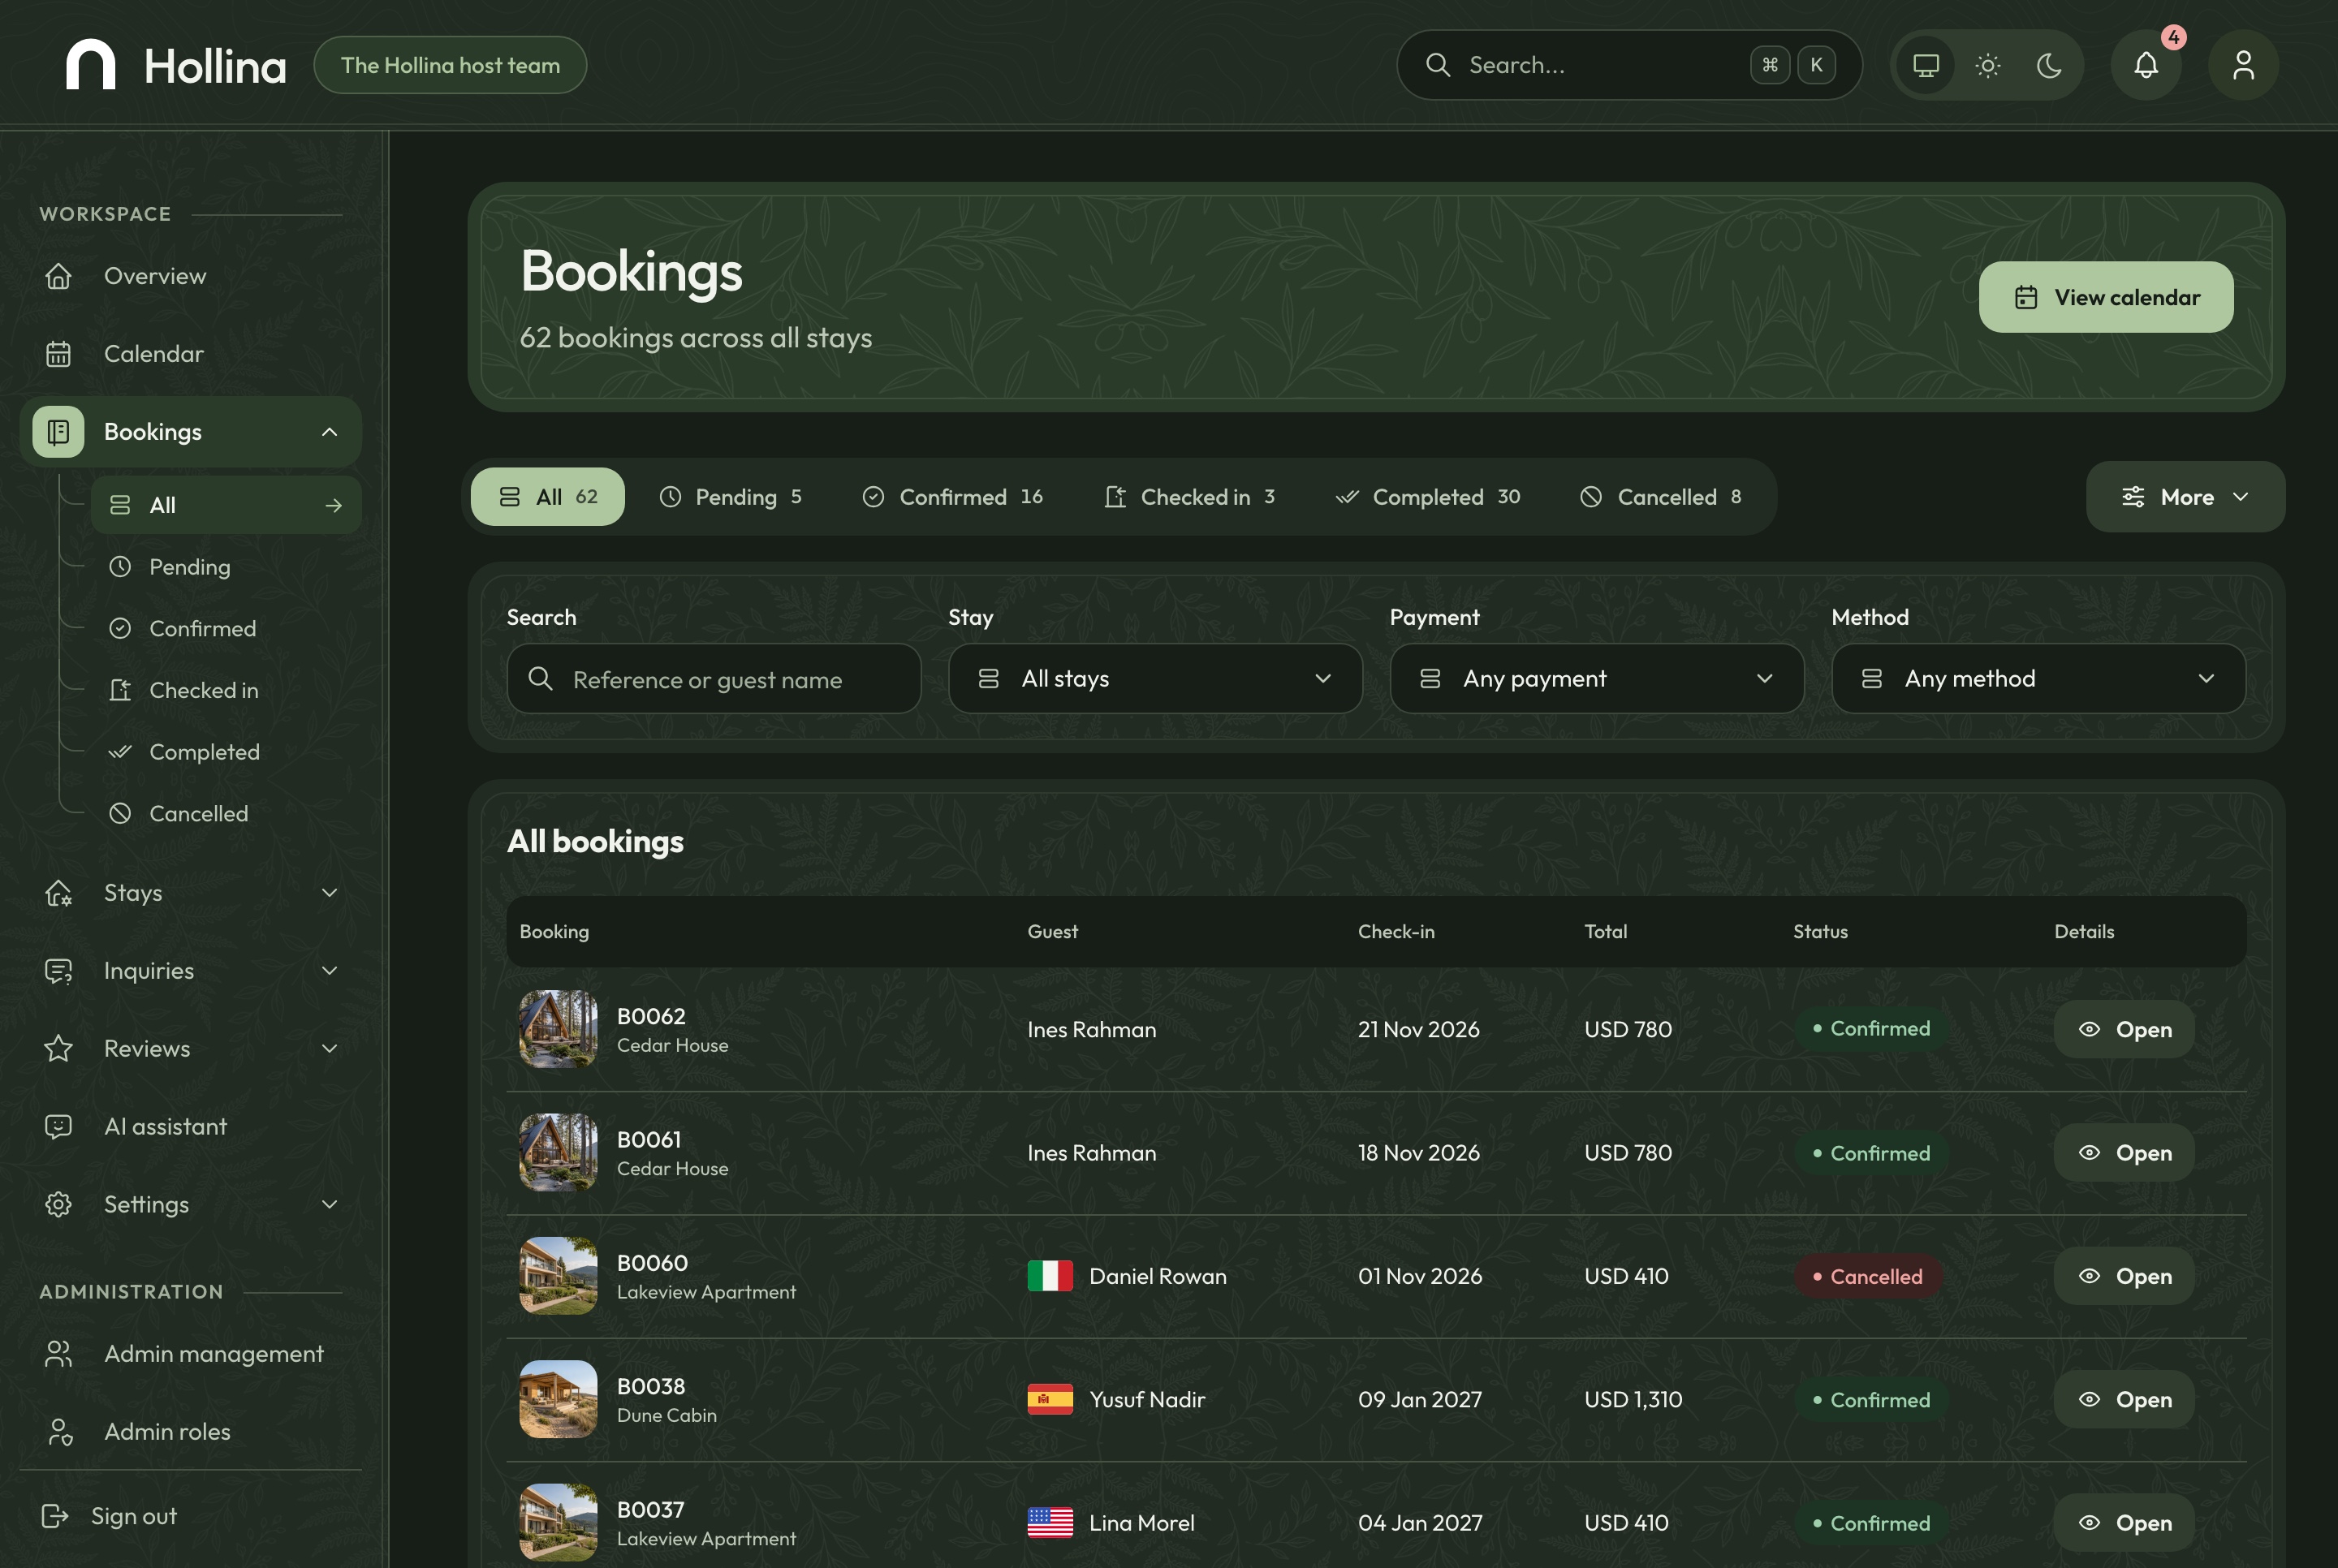
Task: Open the All stays dropdown
Action: (1155, 679)
